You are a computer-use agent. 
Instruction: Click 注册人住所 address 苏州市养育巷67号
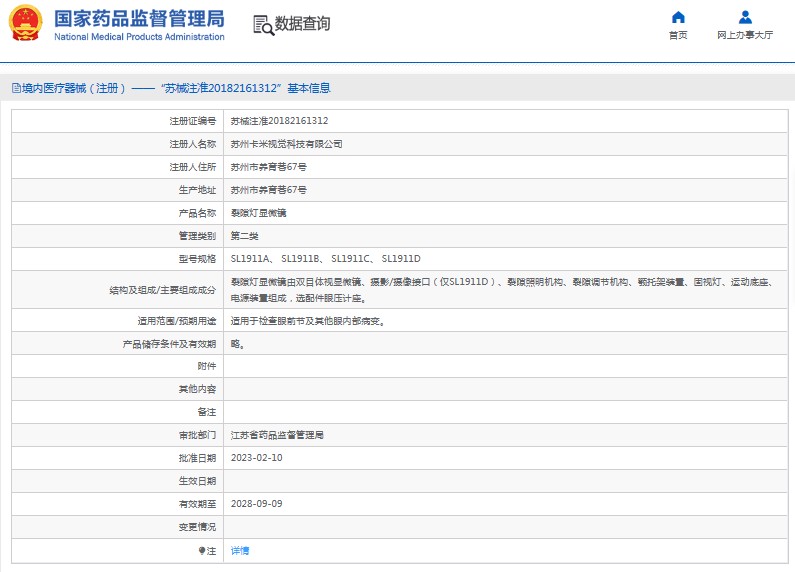point(269,167)
